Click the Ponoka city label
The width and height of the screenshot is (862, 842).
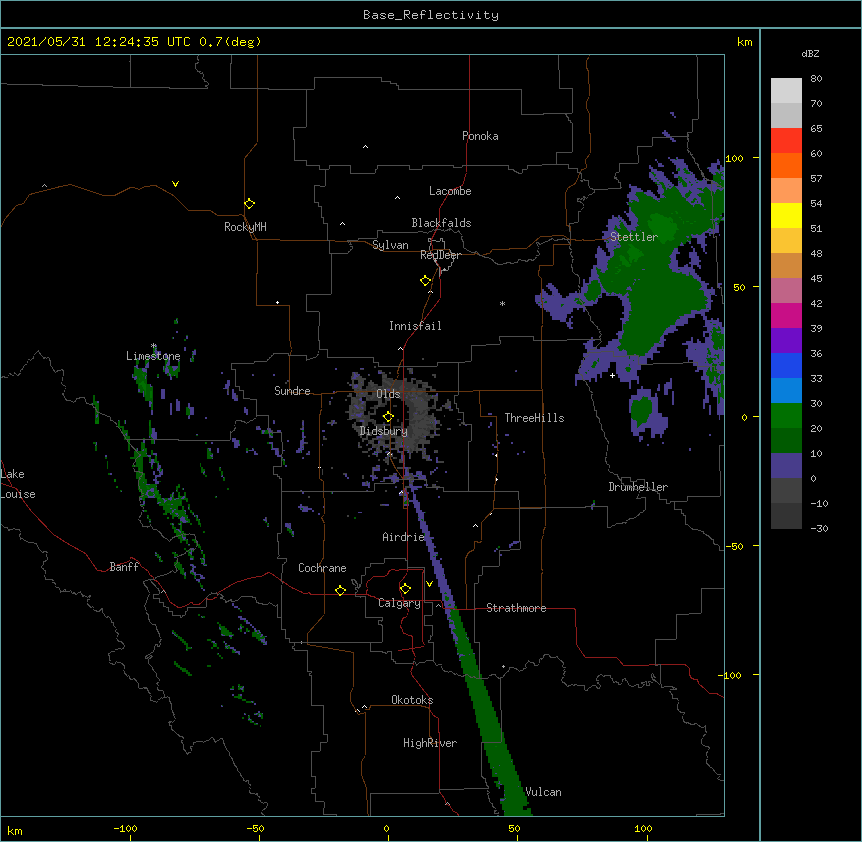(x=480, y=136)
